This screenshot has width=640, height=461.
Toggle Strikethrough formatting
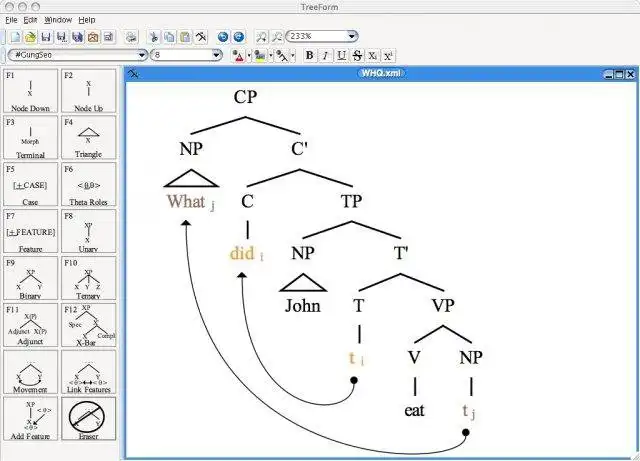coord(357,56)
